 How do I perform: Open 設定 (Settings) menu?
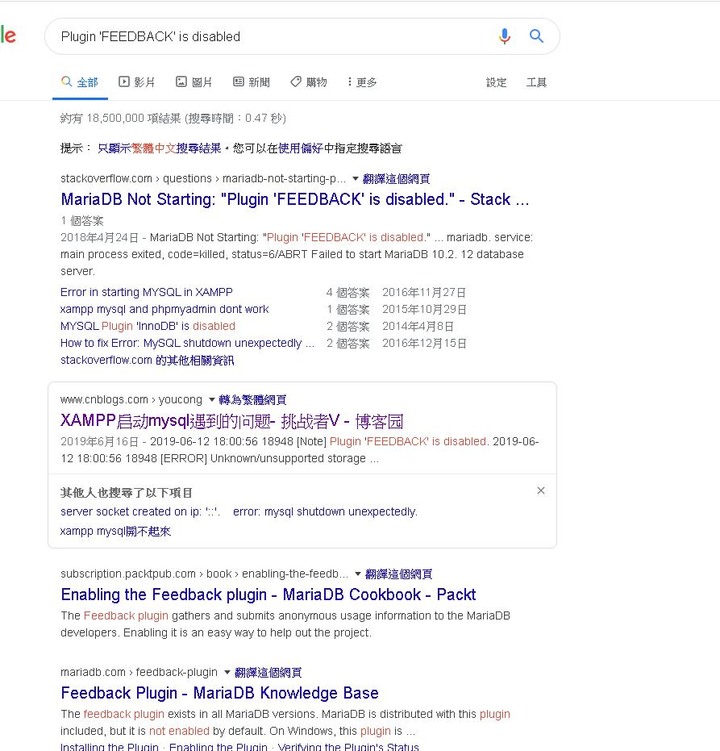[496, 82]
